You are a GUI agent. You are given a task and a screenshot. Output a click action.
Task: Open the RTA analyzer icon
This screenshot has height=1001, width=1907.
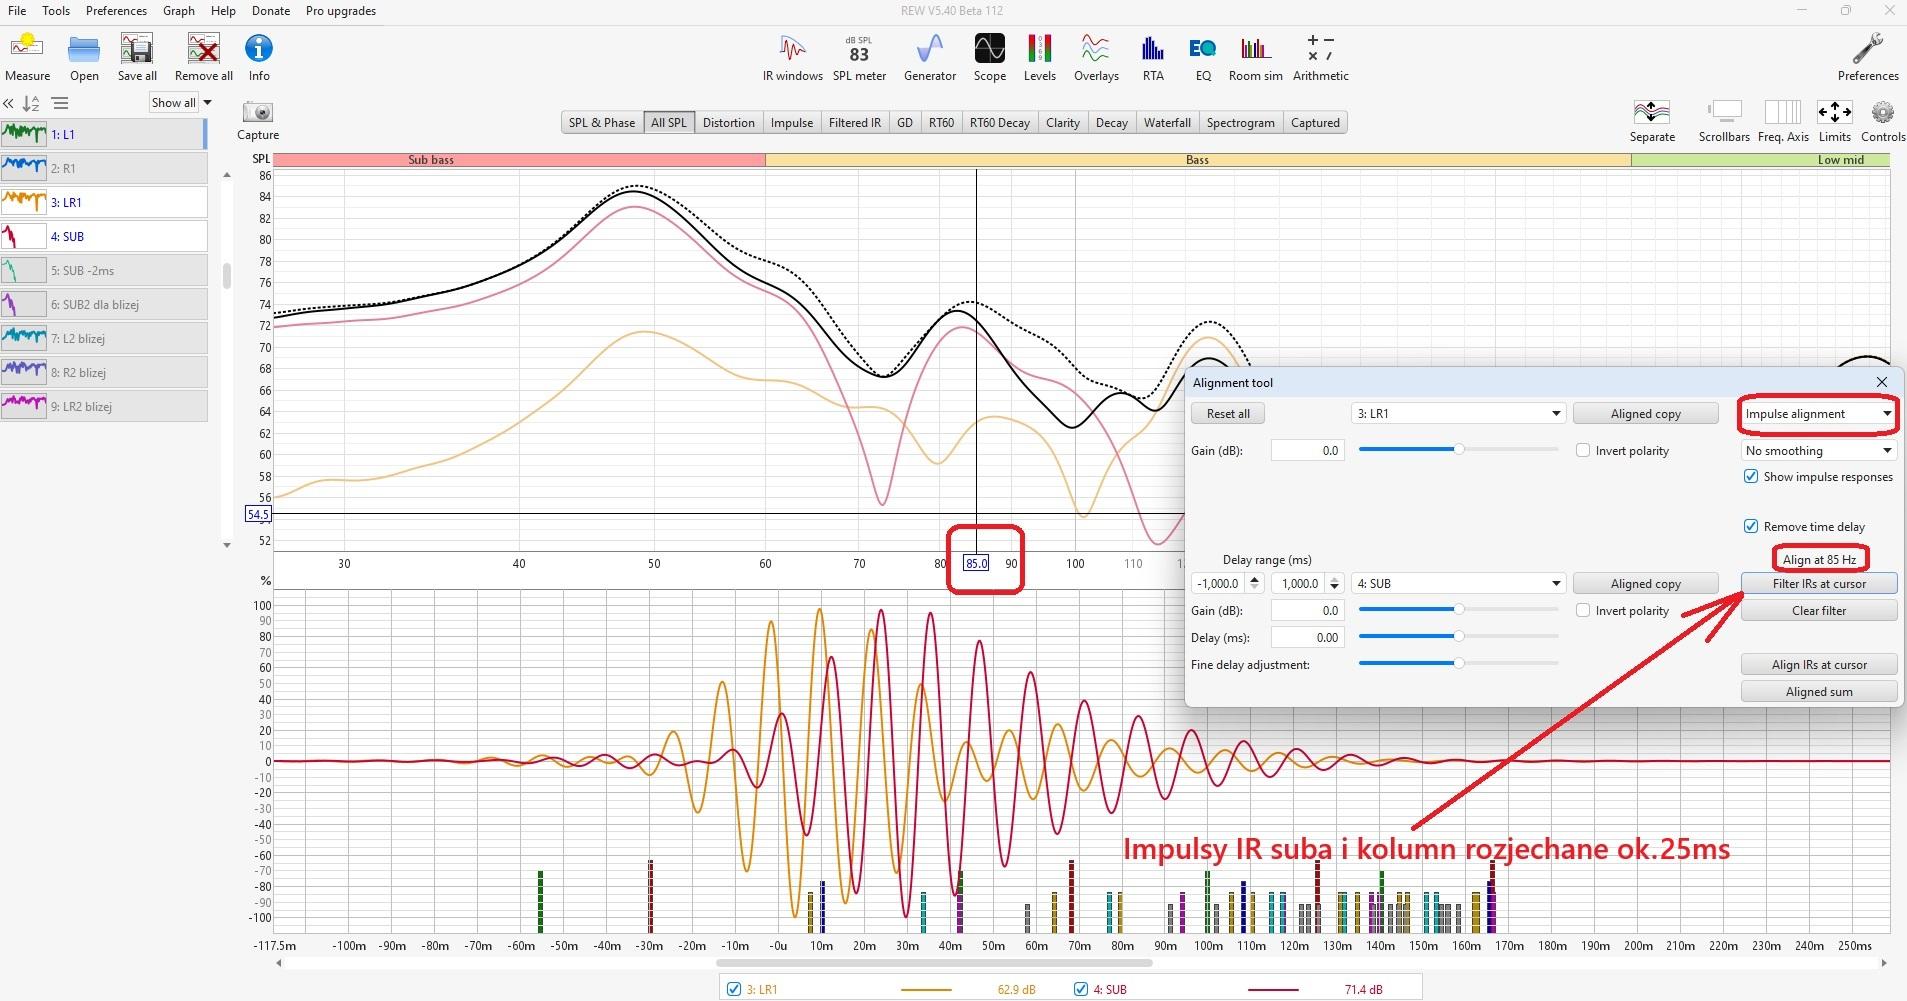pos(1152,49)
